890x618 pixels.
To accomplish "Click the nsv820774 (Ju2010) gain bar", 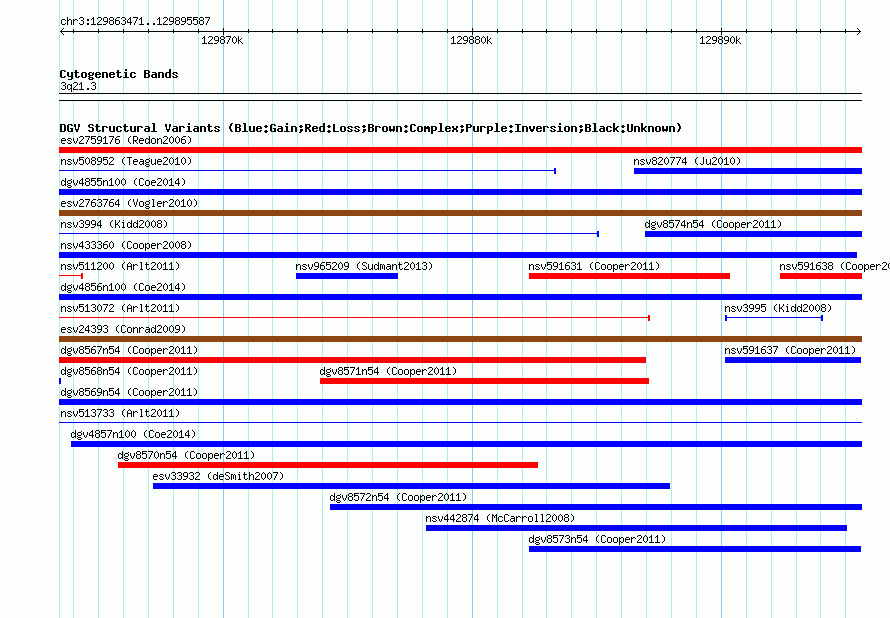I will 748,171.
